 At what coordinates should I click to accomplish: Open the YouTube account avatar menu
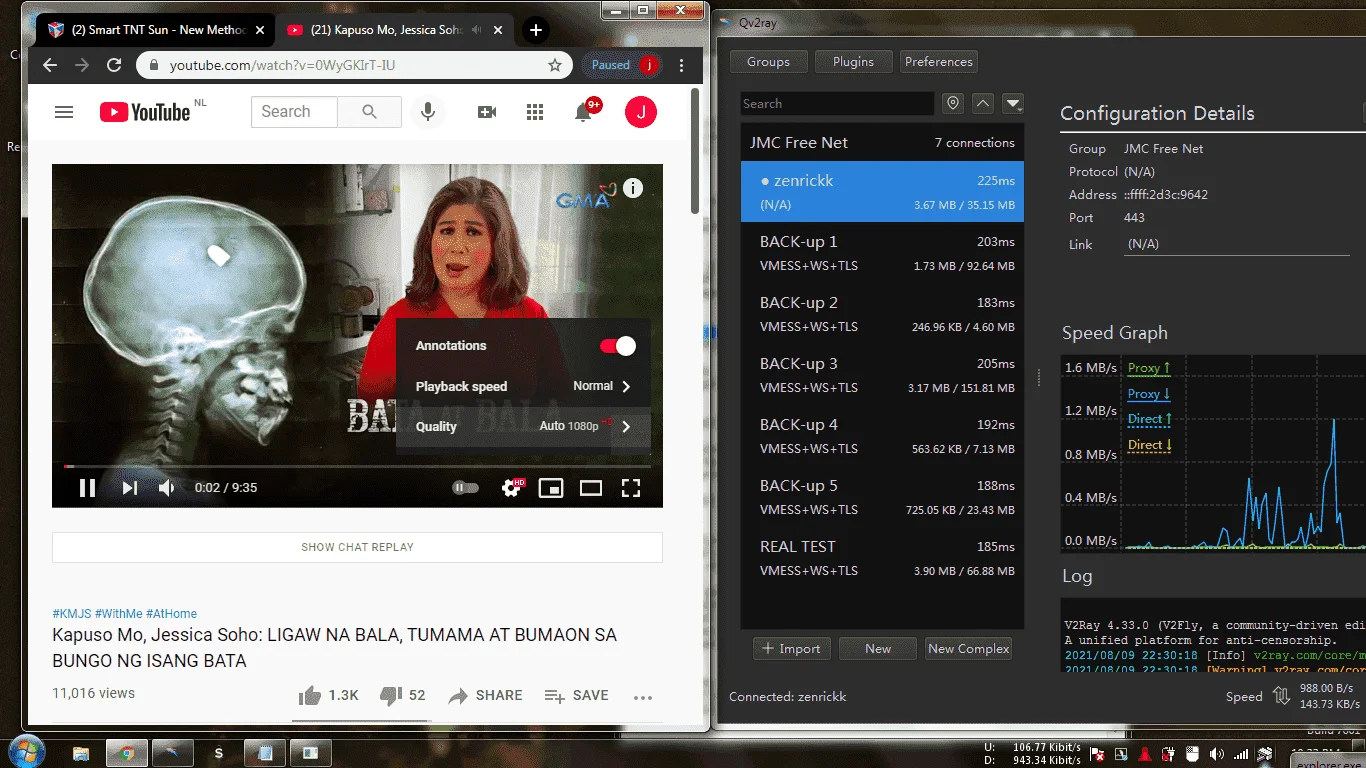click(x=641, y=112)
